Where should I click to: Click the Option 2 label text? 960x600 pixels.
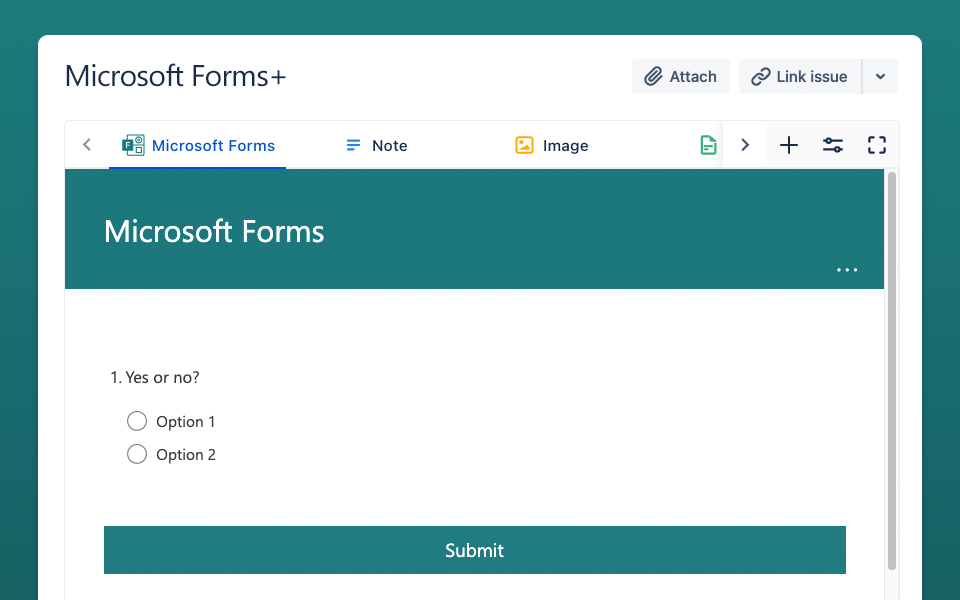[186, 455]
